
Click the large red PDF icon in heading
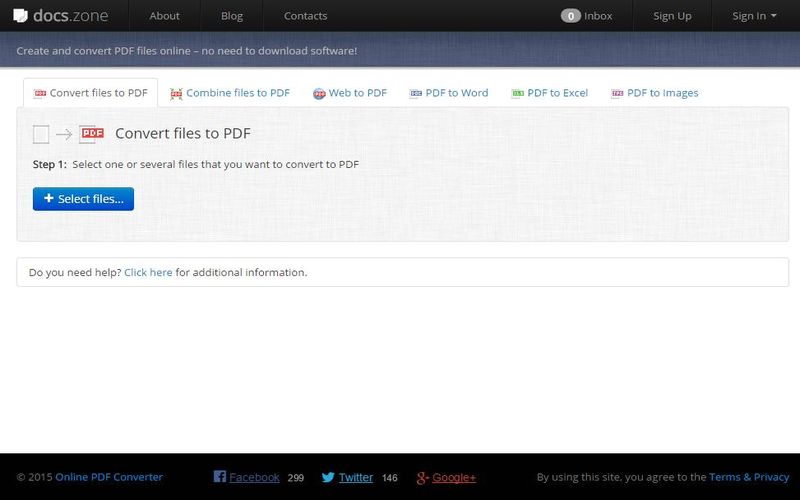pyautogui.click(x=92, y=134)
